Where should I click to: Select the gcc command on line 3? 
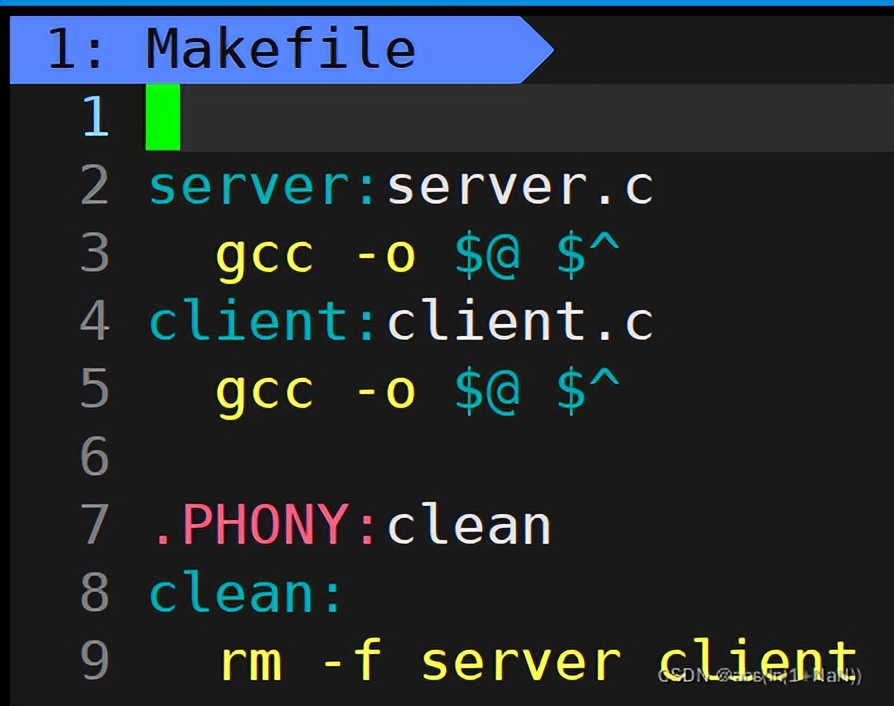pos(262,253)
